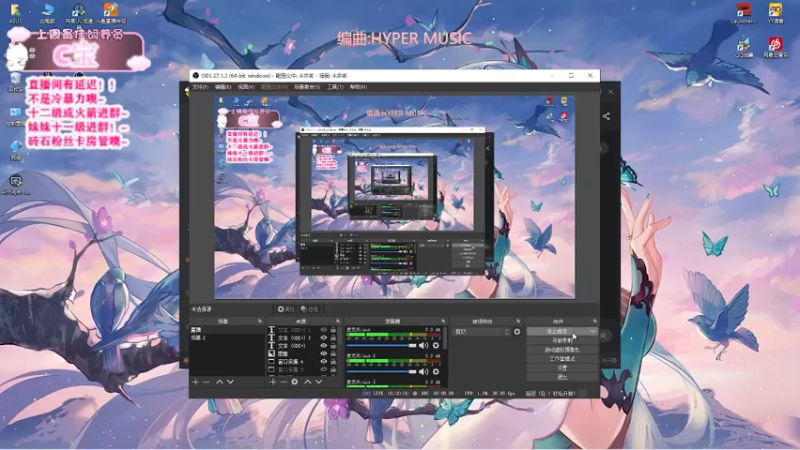Mute the 麦克风/Aux 2 speaker icon
This screenshot has height=450, width=800.
point(423,371)
